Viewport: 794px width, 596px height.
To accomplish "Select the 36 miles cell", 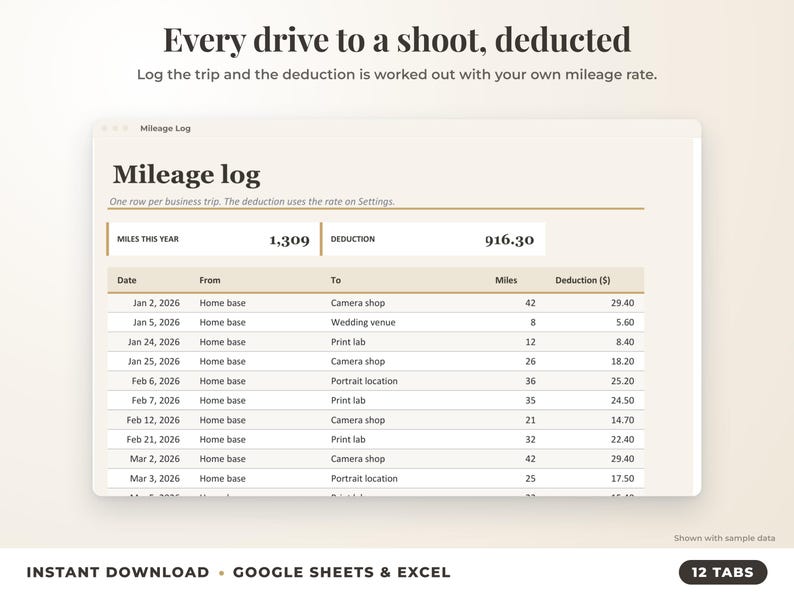I will [530, 381].
